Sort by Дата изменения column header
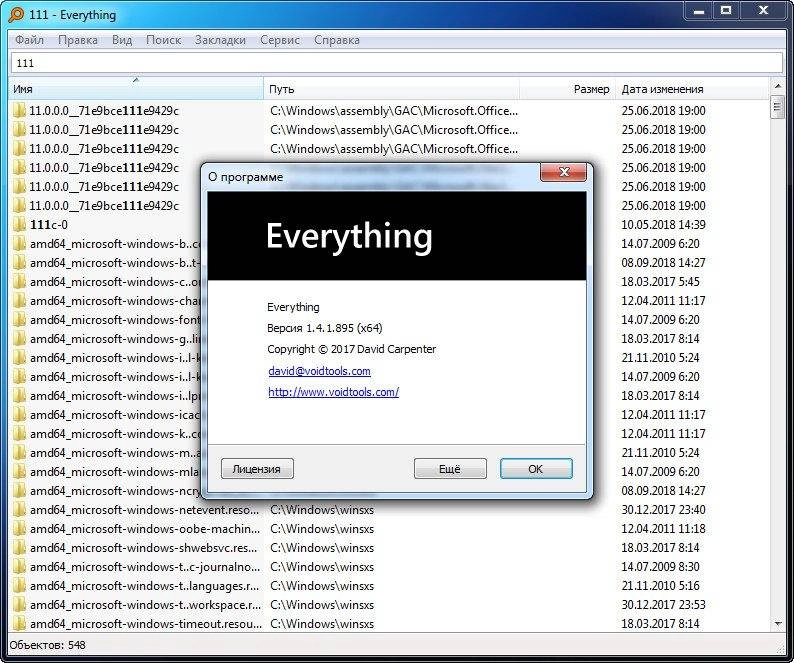The height and width of the screenshot is (663, 794). 692,89
